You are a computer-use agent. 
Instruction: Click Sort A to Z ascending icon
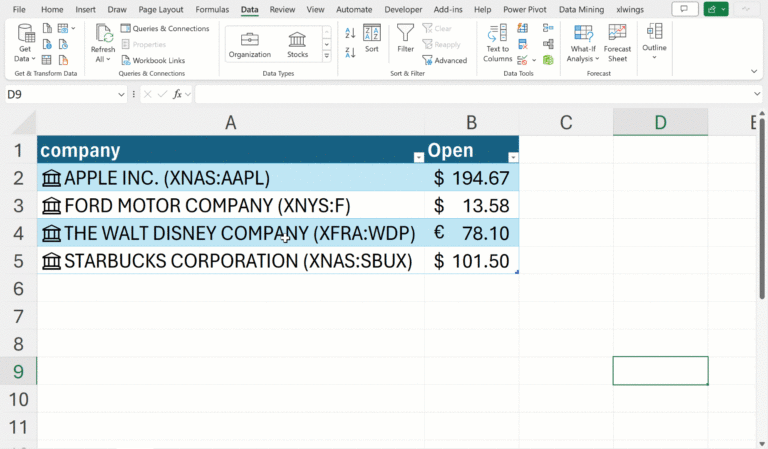pyautogui.click(x=350, y=32)
